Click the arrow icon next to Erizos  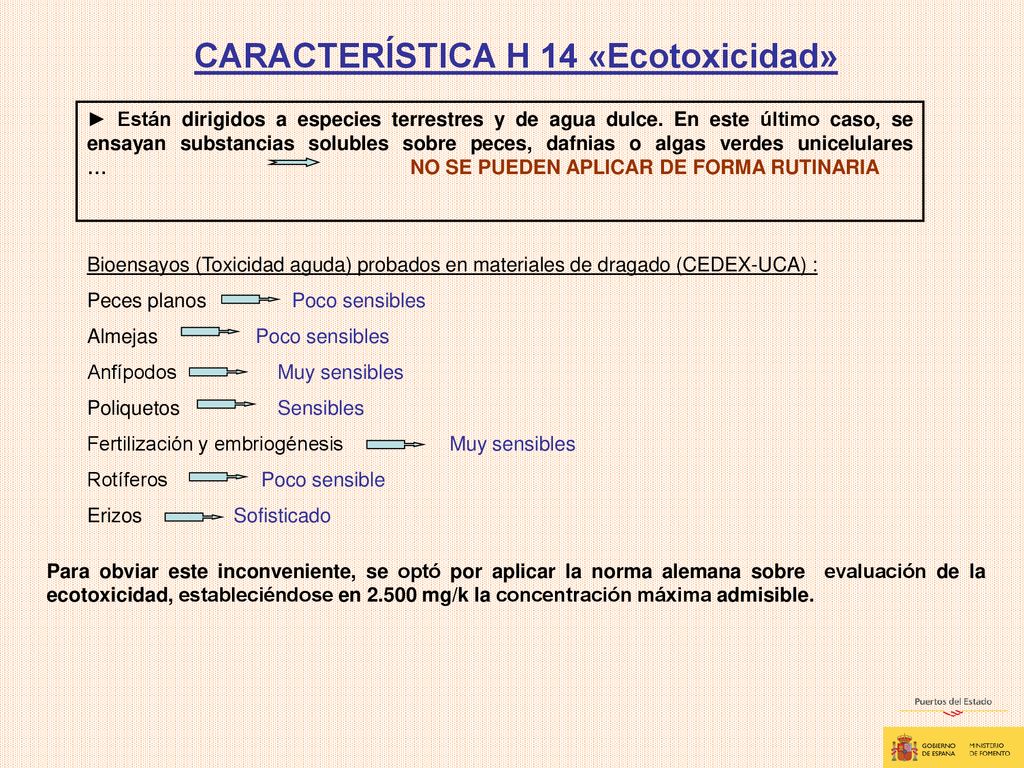pyautogui.click(x=194, y=517)
